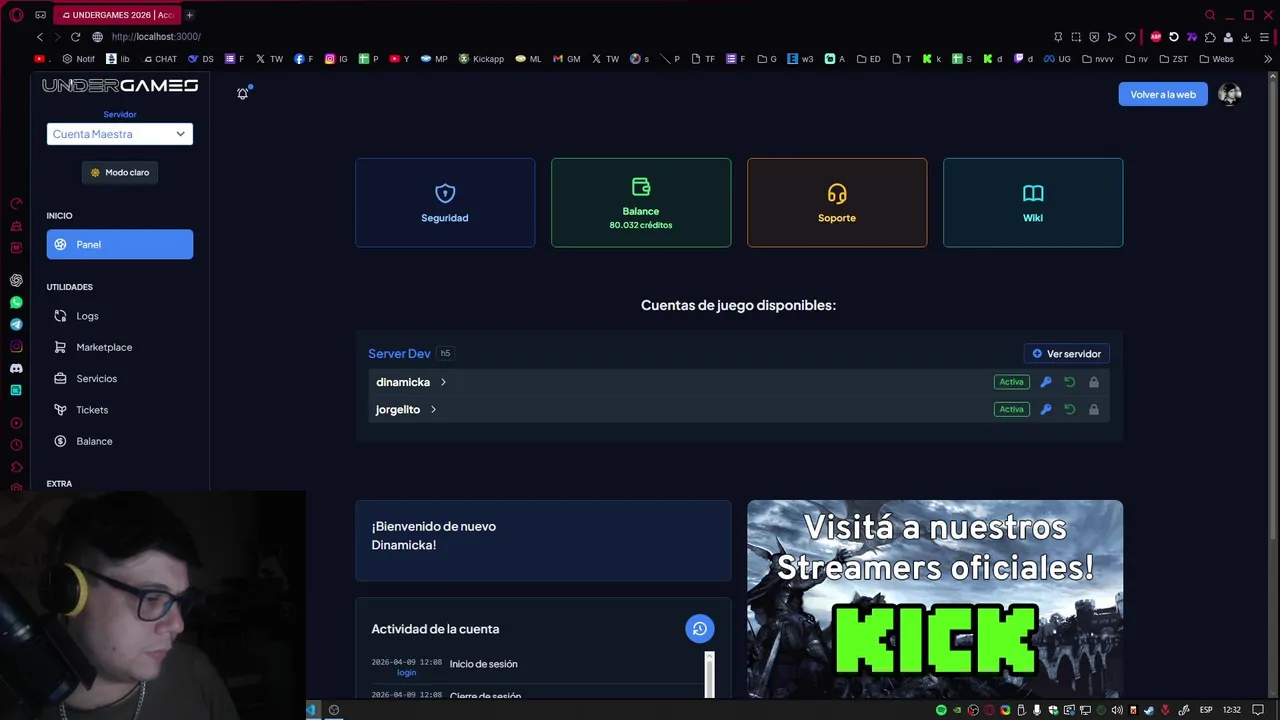1280x720 pixels.
Task: Toggle Modo claro theme switch
Action: 120,172
